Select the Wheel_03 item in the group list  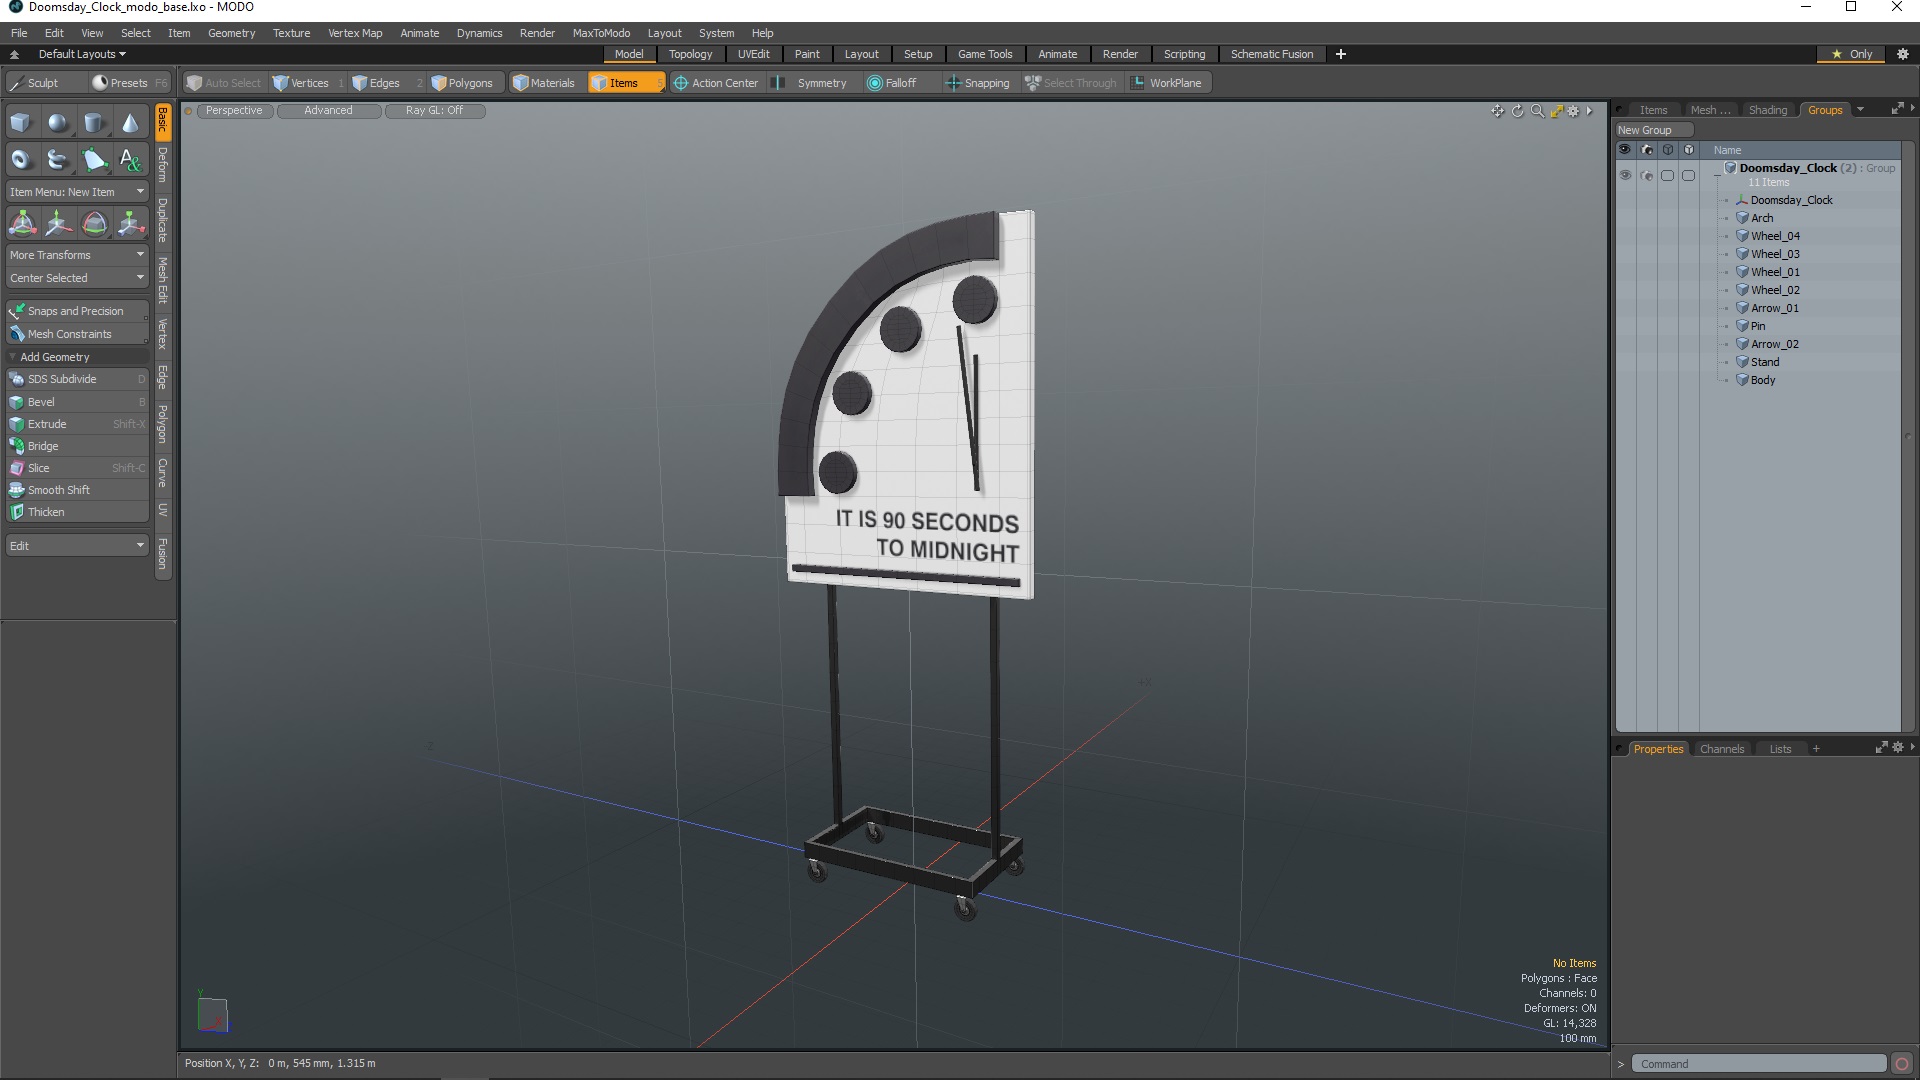click(x=1775, y=254)
